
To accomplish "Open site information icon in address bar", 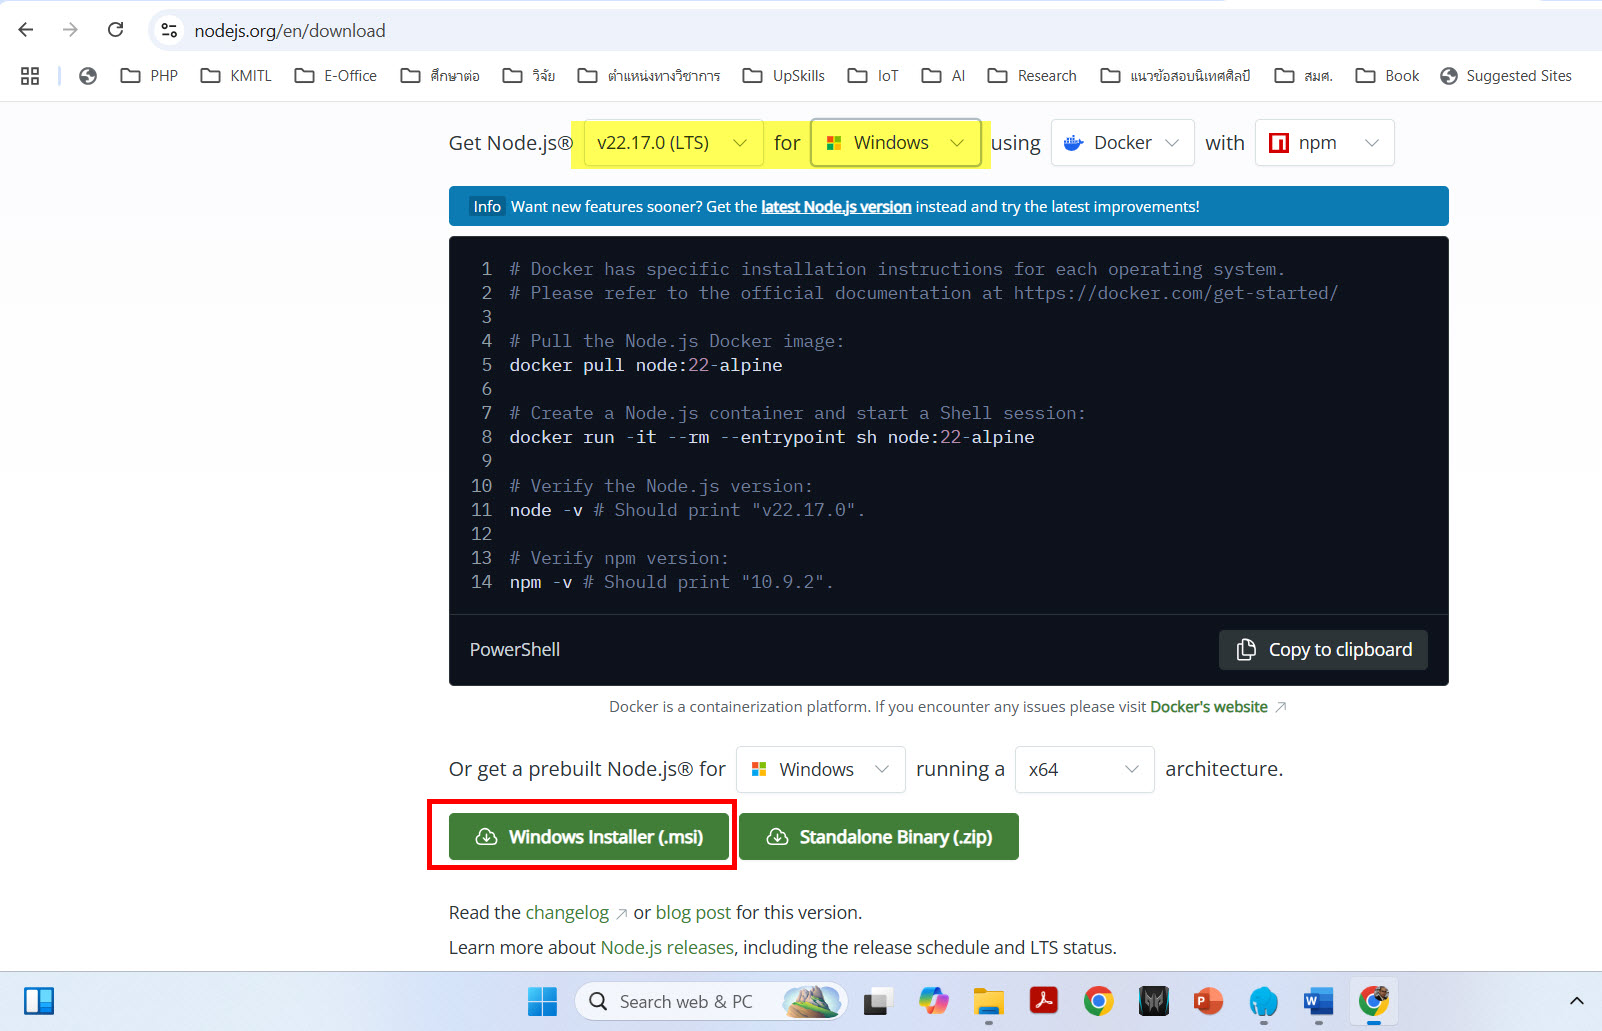I will (x=168, y=31).
